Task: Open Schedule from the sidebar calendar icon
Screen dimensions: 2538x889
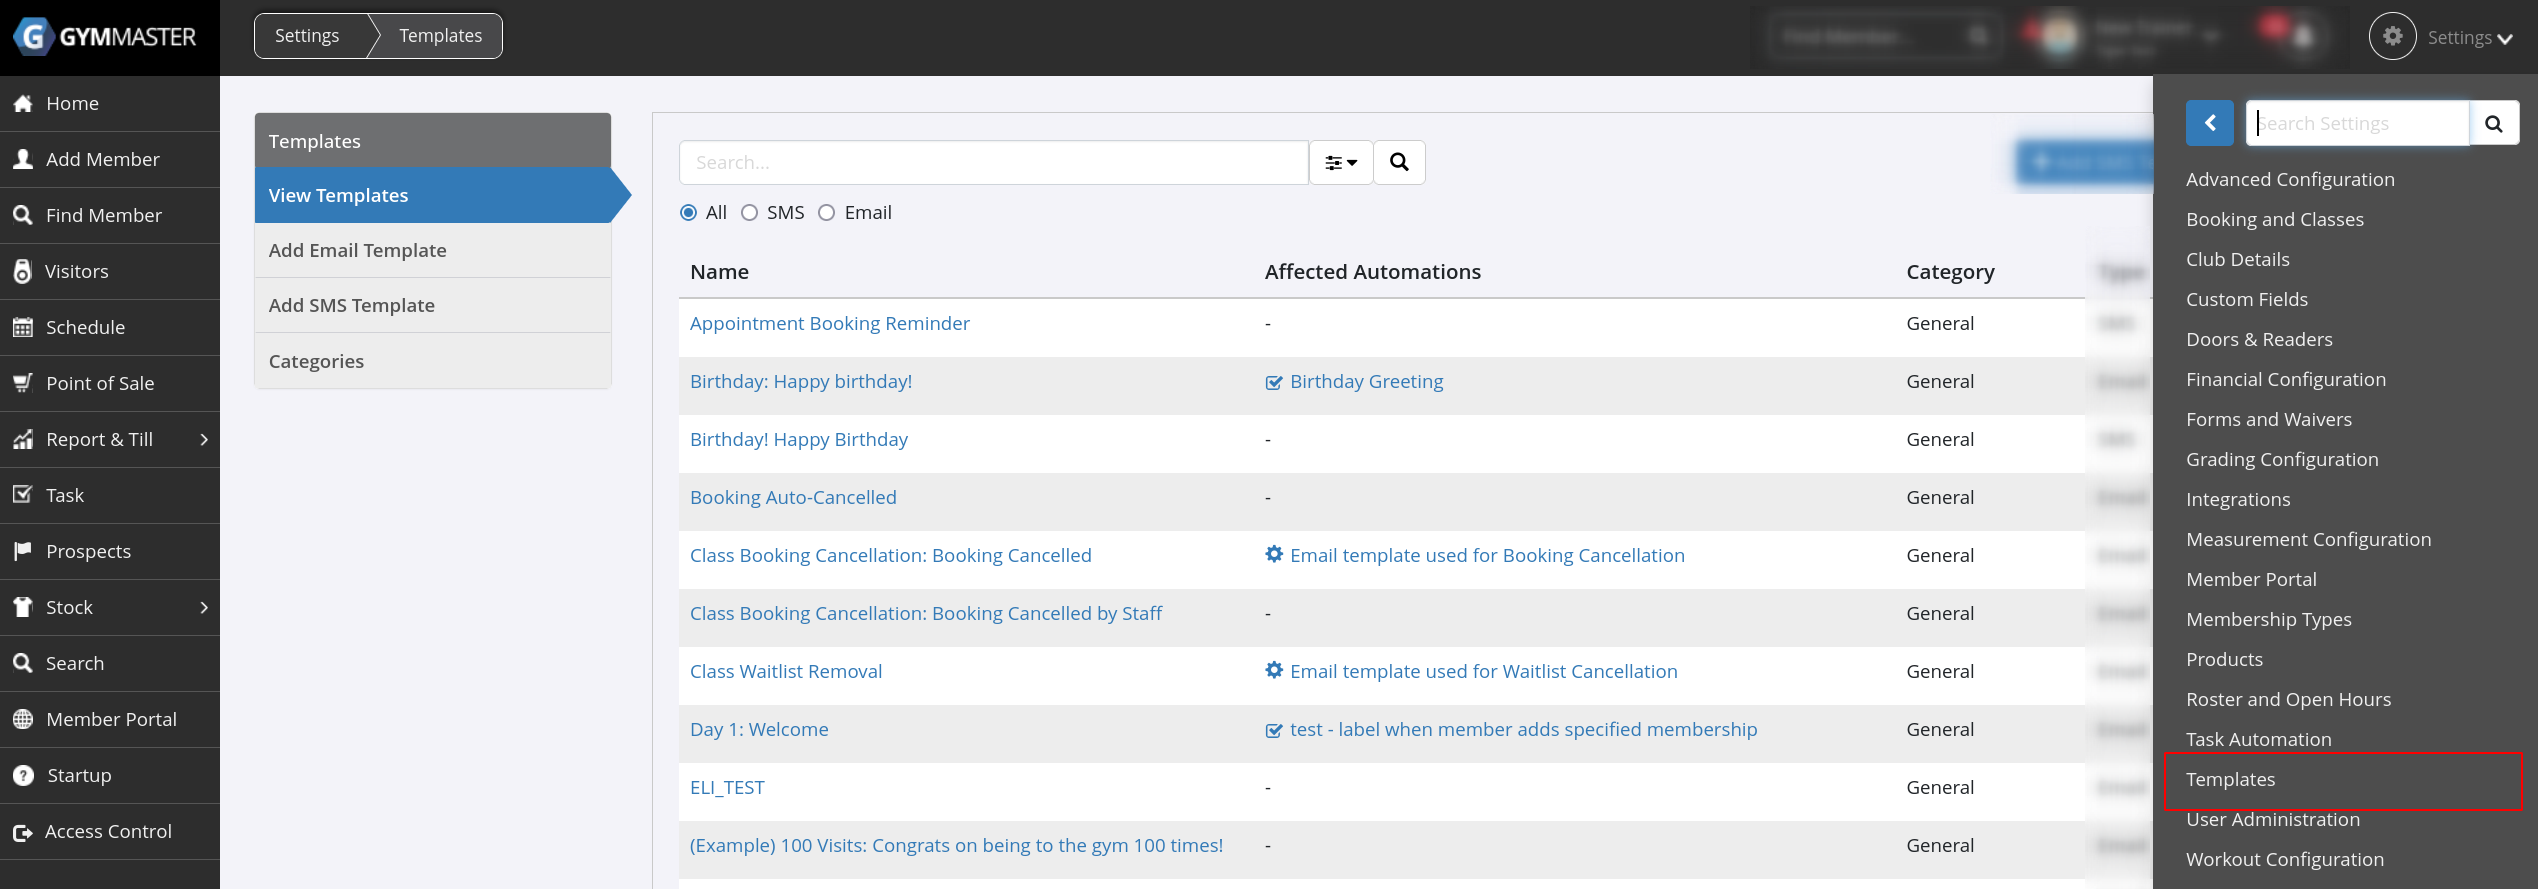Action: click(23, 327)
